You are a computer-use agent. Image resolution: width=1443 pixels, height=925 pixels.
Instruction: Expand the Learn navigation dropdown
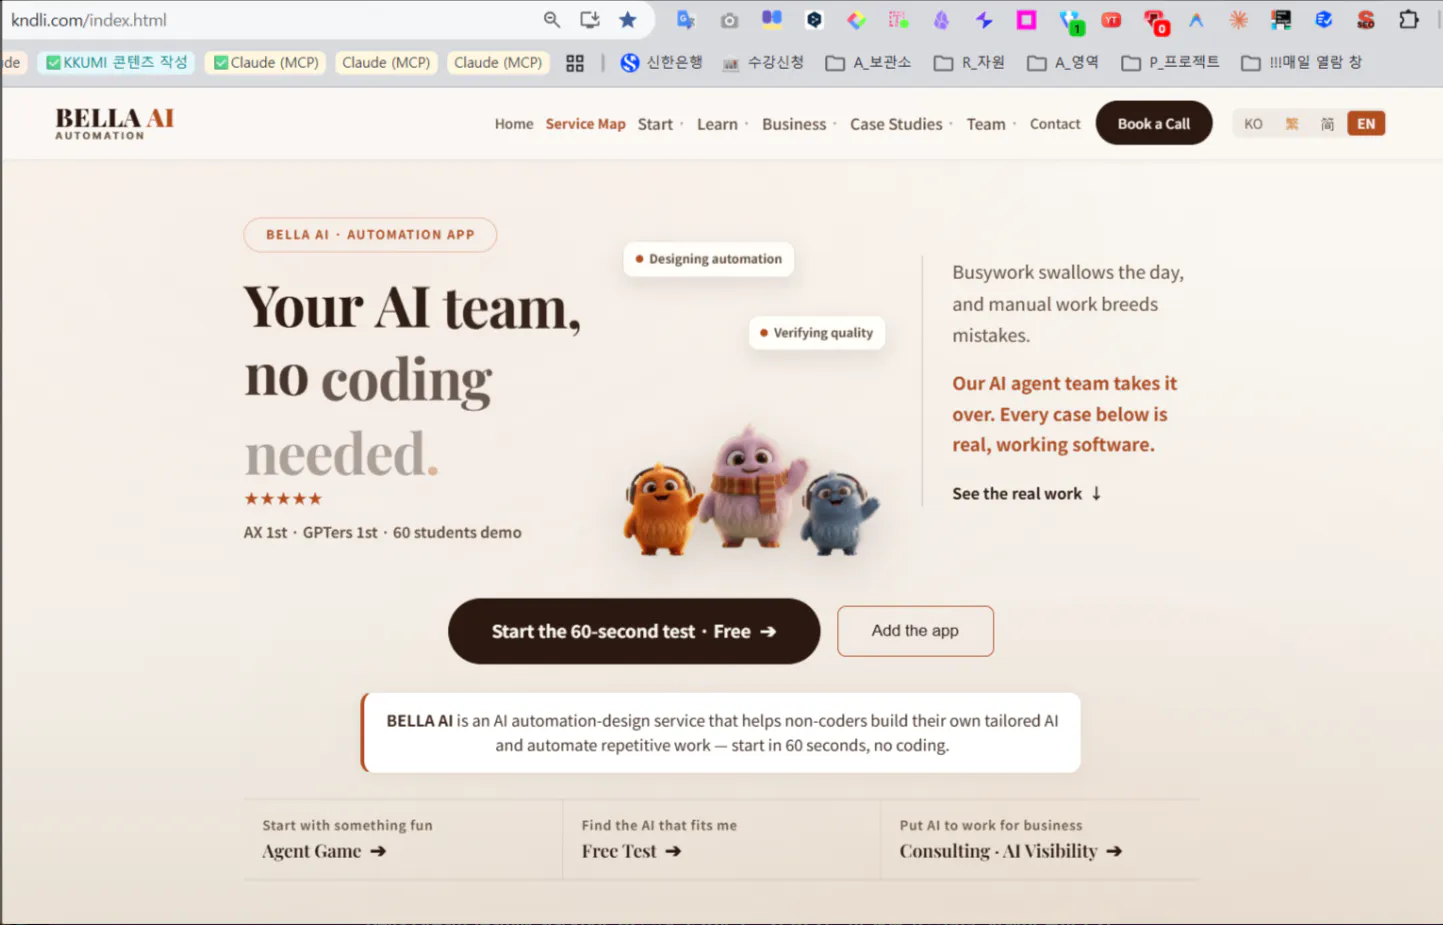pos(722,124)
